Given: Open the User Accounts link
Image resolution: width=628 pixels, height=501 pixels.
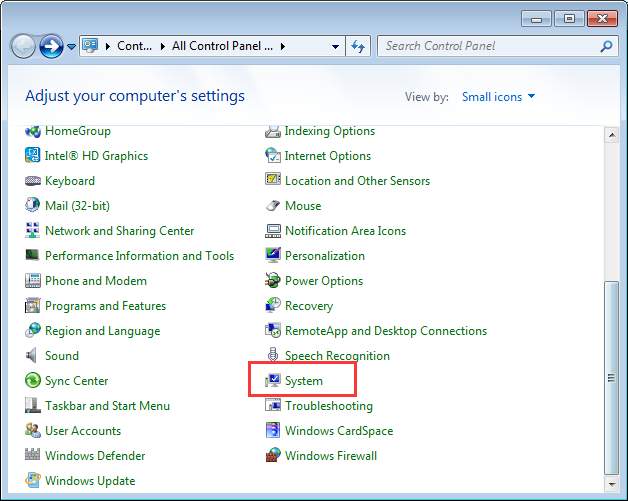Looking at the screenshot, I should click(83, 431).
